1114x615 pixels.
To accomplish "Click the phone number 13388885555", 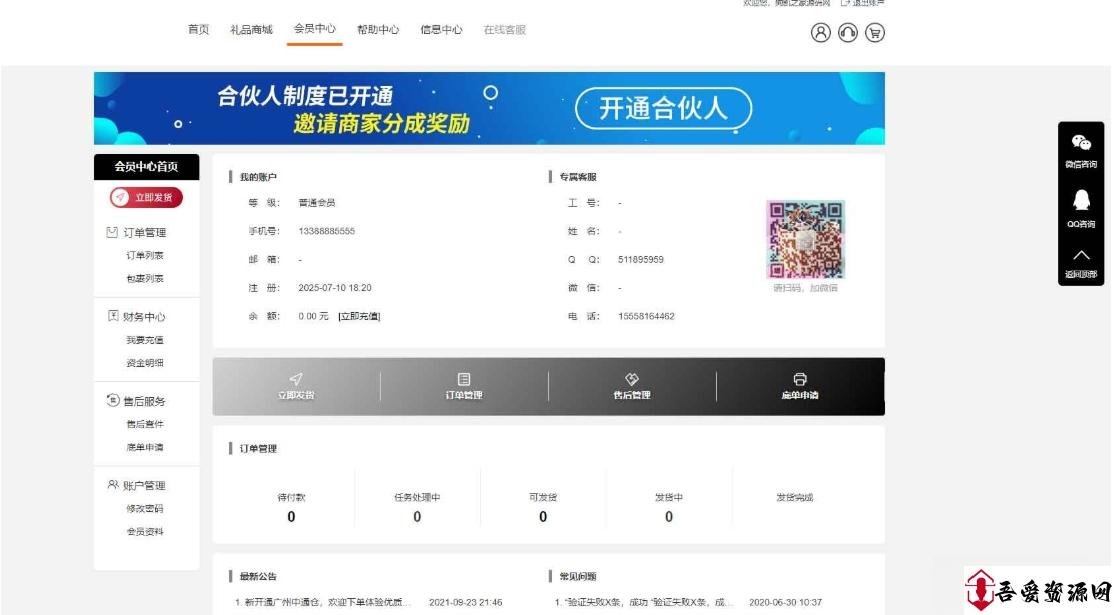I will 327,232.
